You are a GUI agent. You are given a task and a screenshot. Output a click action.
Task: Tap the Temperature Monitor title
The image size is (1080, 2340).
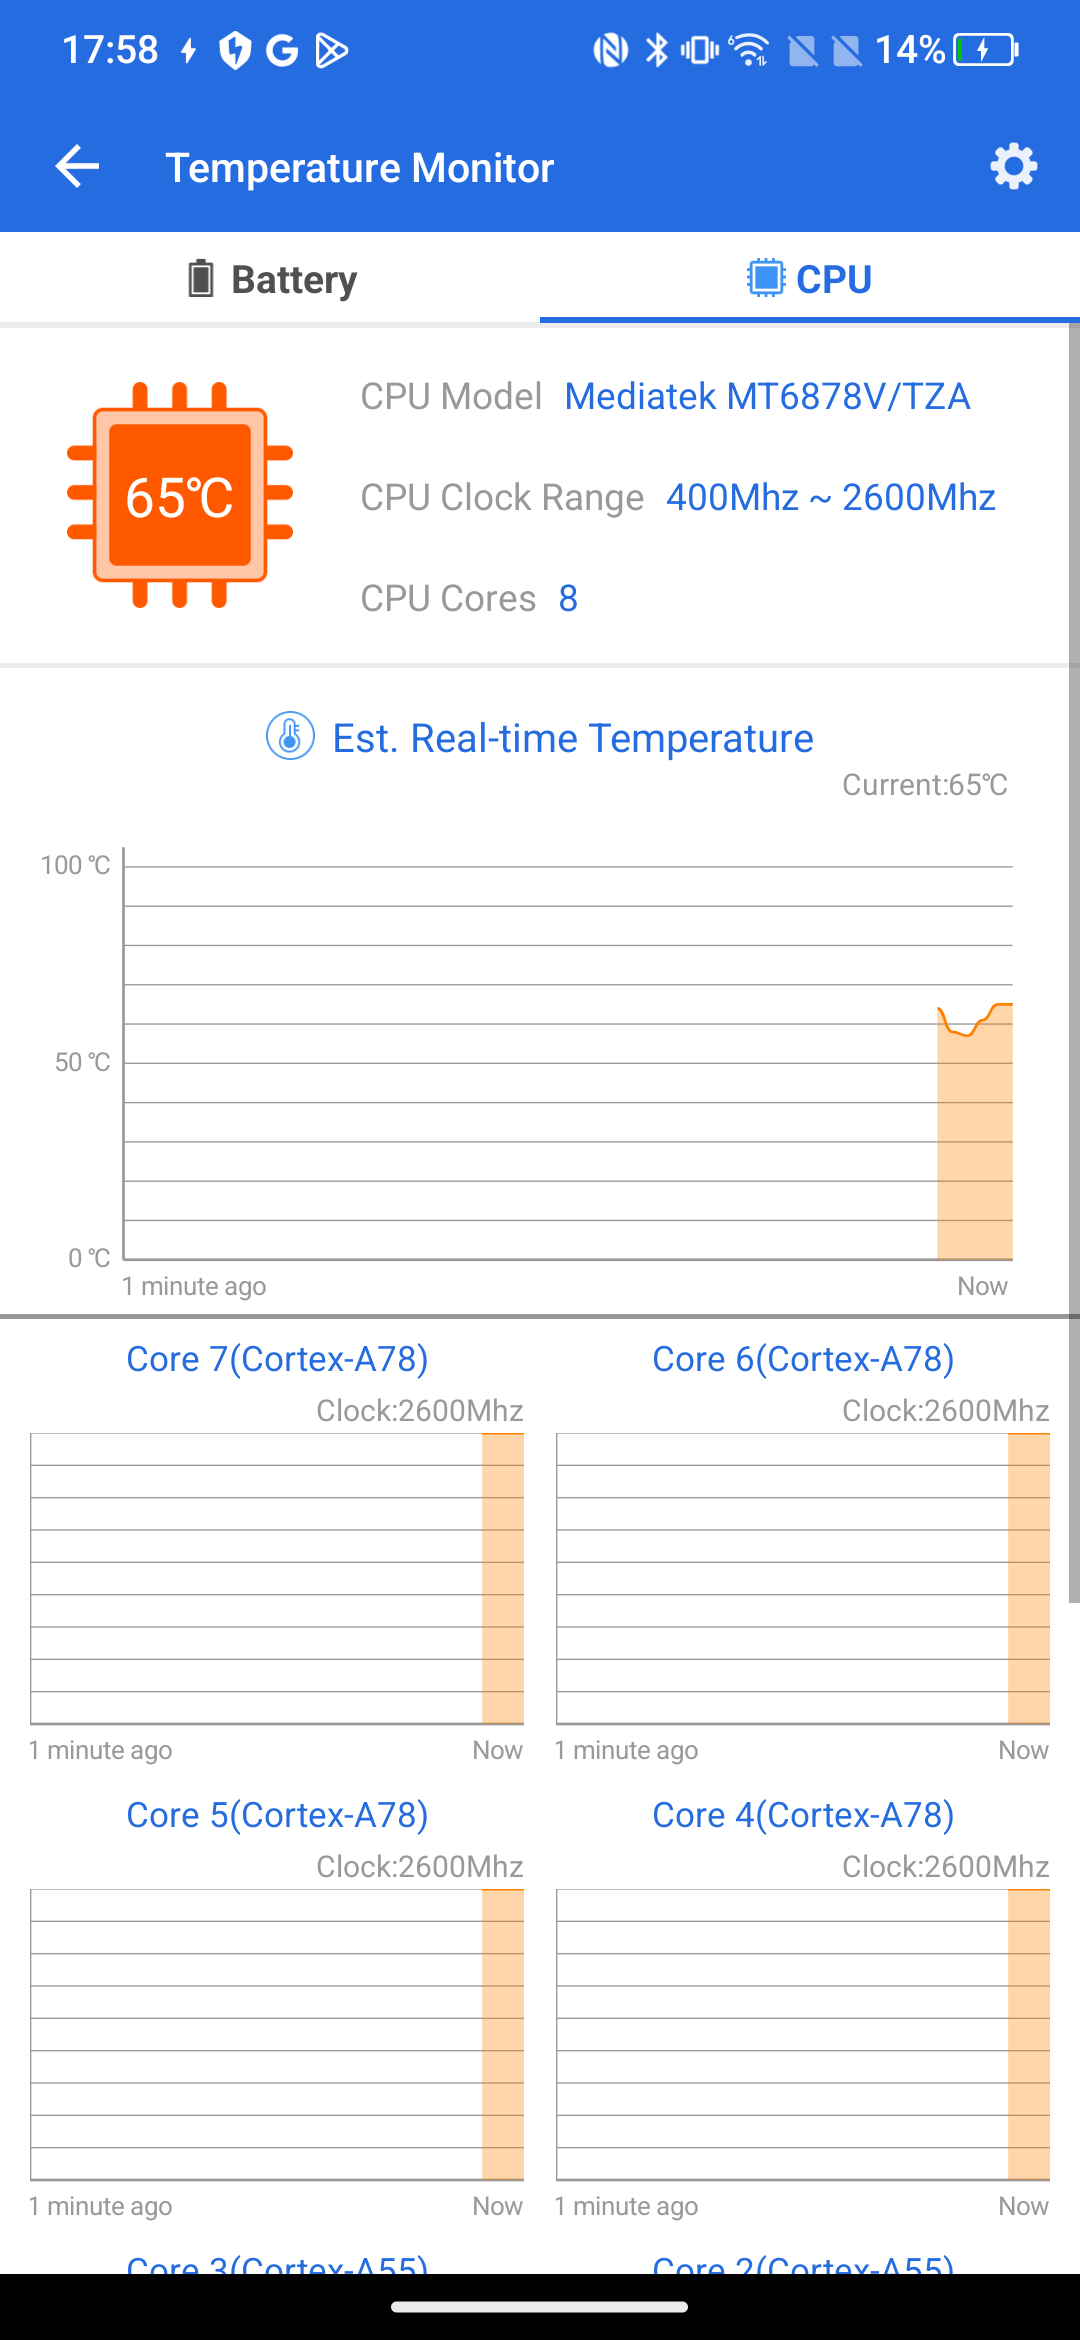tap(359, 168)
